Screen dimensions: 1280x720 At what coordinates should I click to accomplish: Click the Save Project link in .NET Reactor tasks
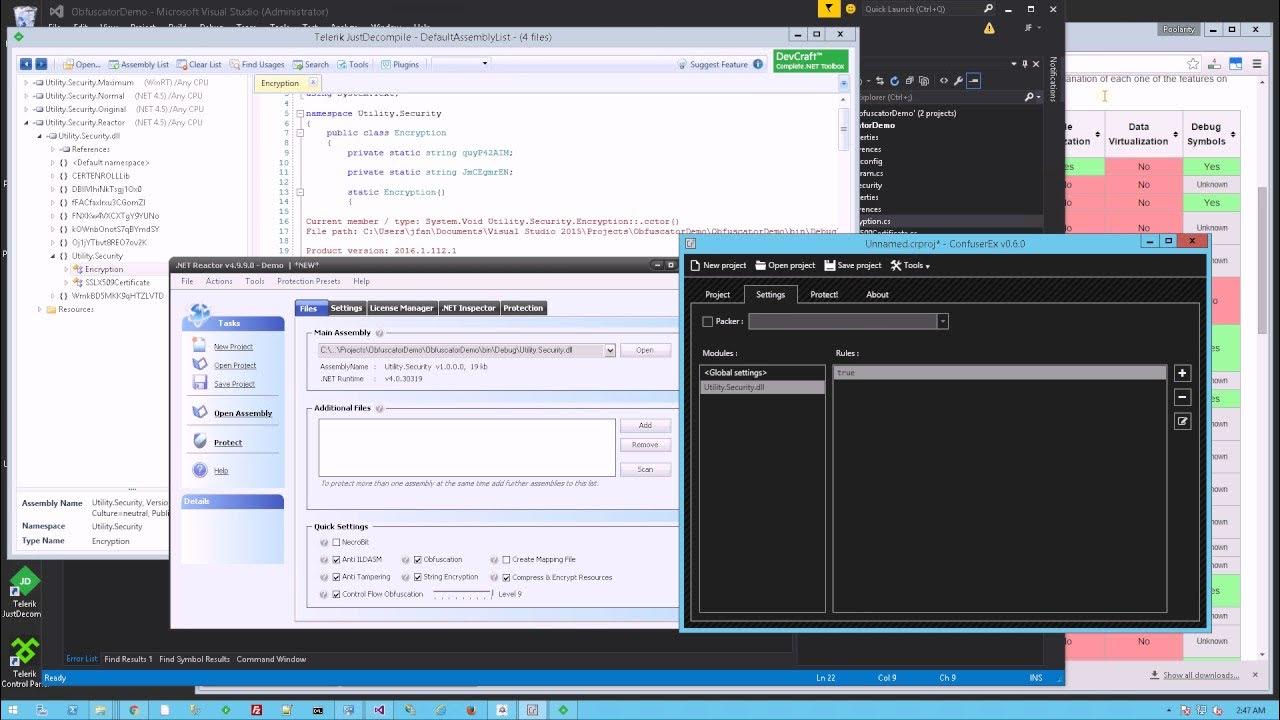point(234,384)
